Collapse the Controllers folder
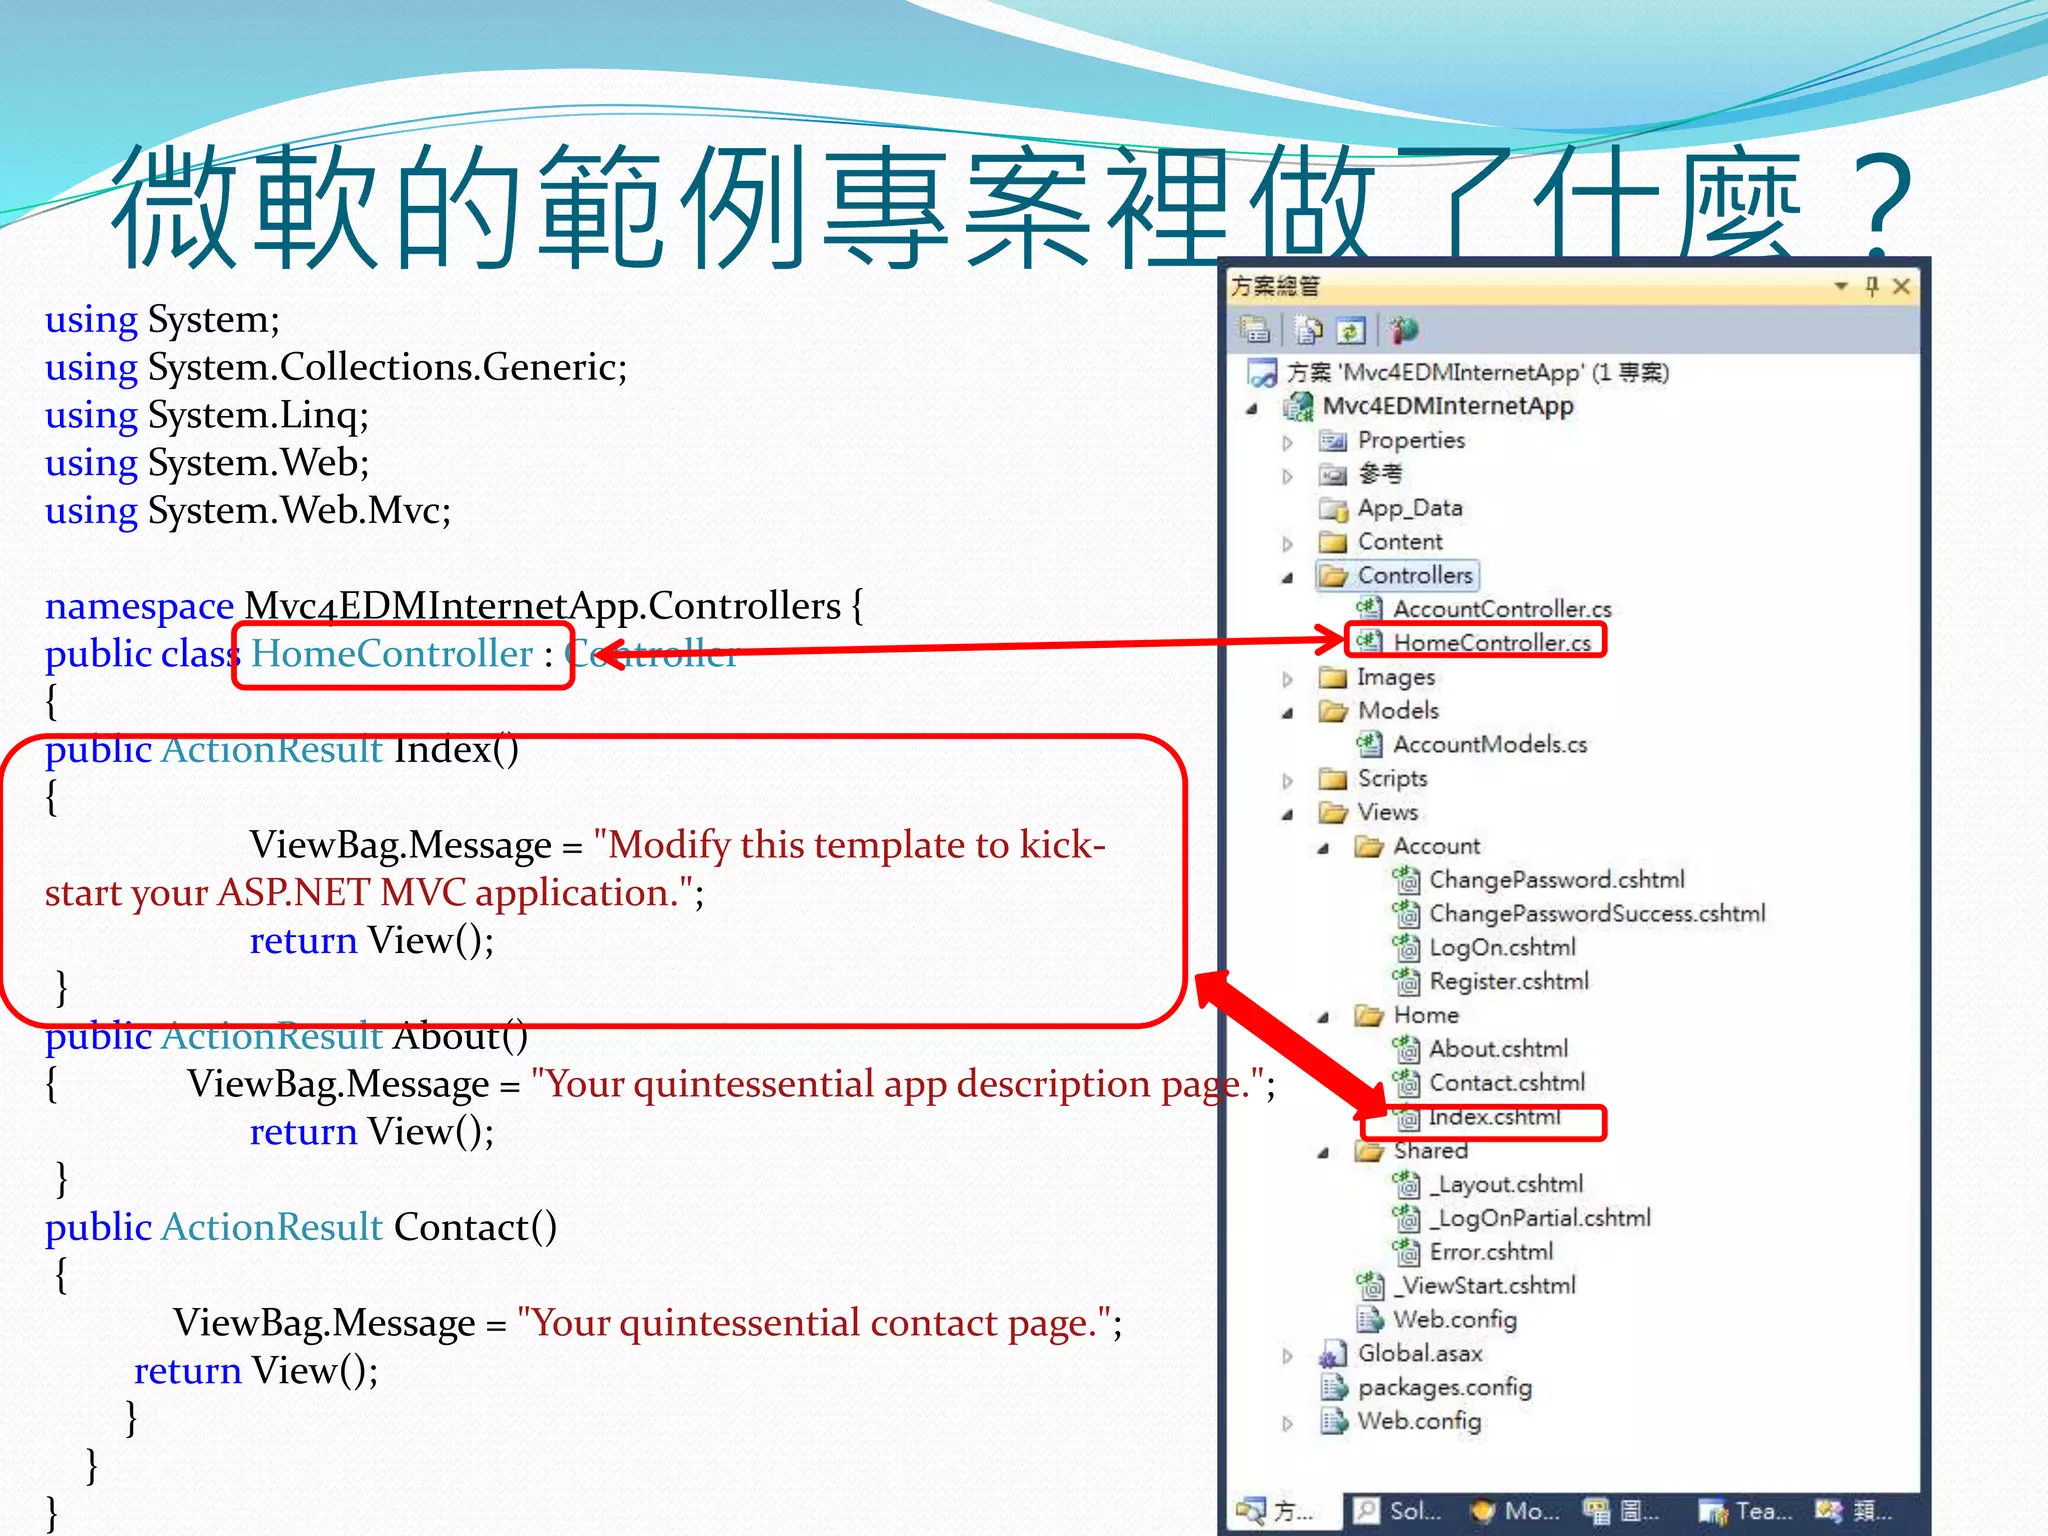 pos(1288,578)
